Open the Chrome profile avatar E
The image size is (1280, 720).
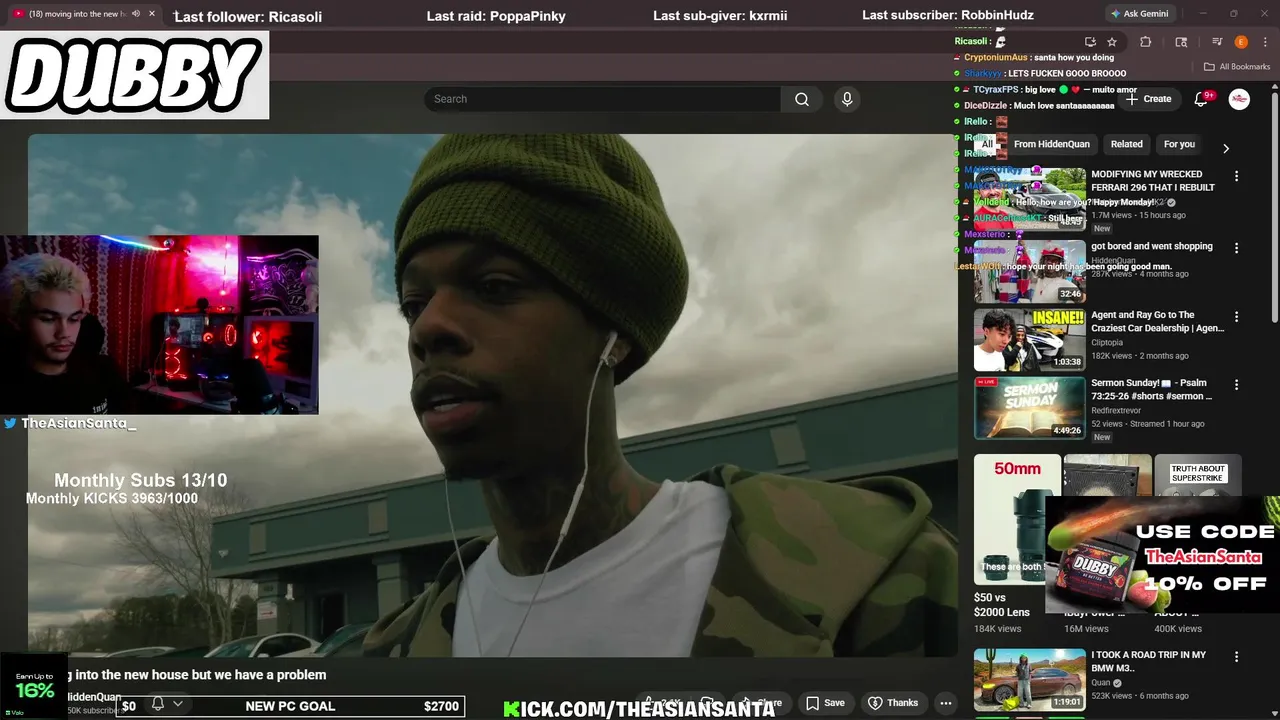(x=1241, y=42)
